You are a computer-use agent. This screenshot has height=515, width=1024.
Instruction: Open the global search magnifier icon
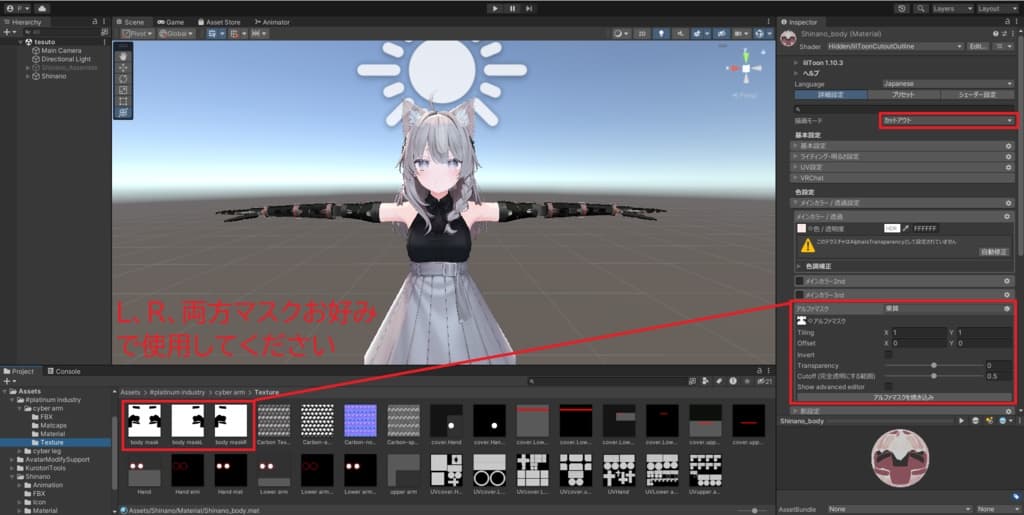point(920,8)
